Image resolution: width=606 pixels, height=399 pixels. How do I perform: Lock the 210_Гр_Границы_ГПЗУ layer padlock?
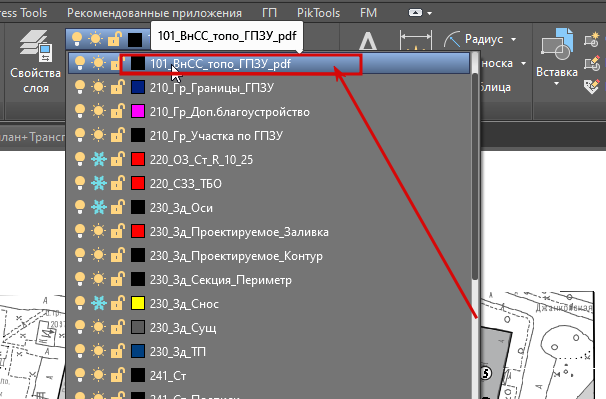(117, 87)
